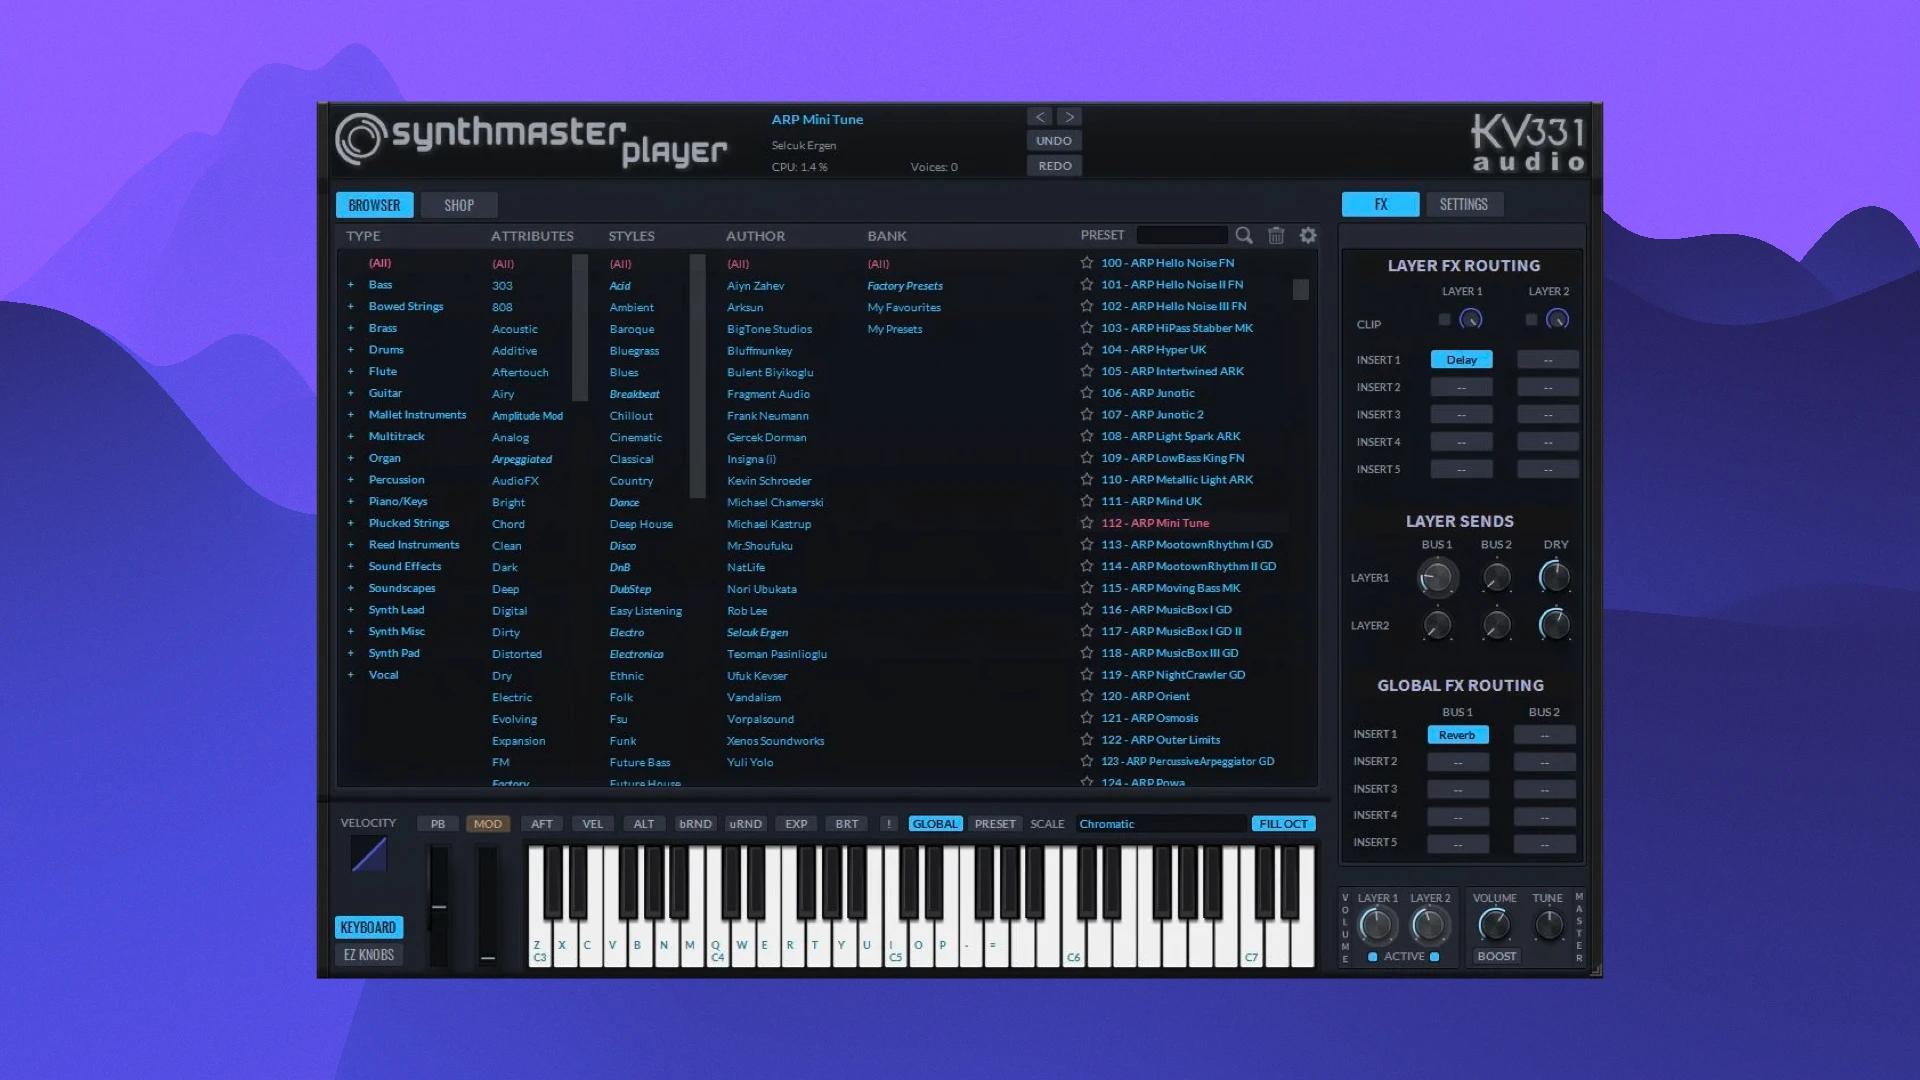Viewport: 1920px width, 1080px height.
Task: Toggle Layer 2 active indicator
Action: [x=1435, y=957]
